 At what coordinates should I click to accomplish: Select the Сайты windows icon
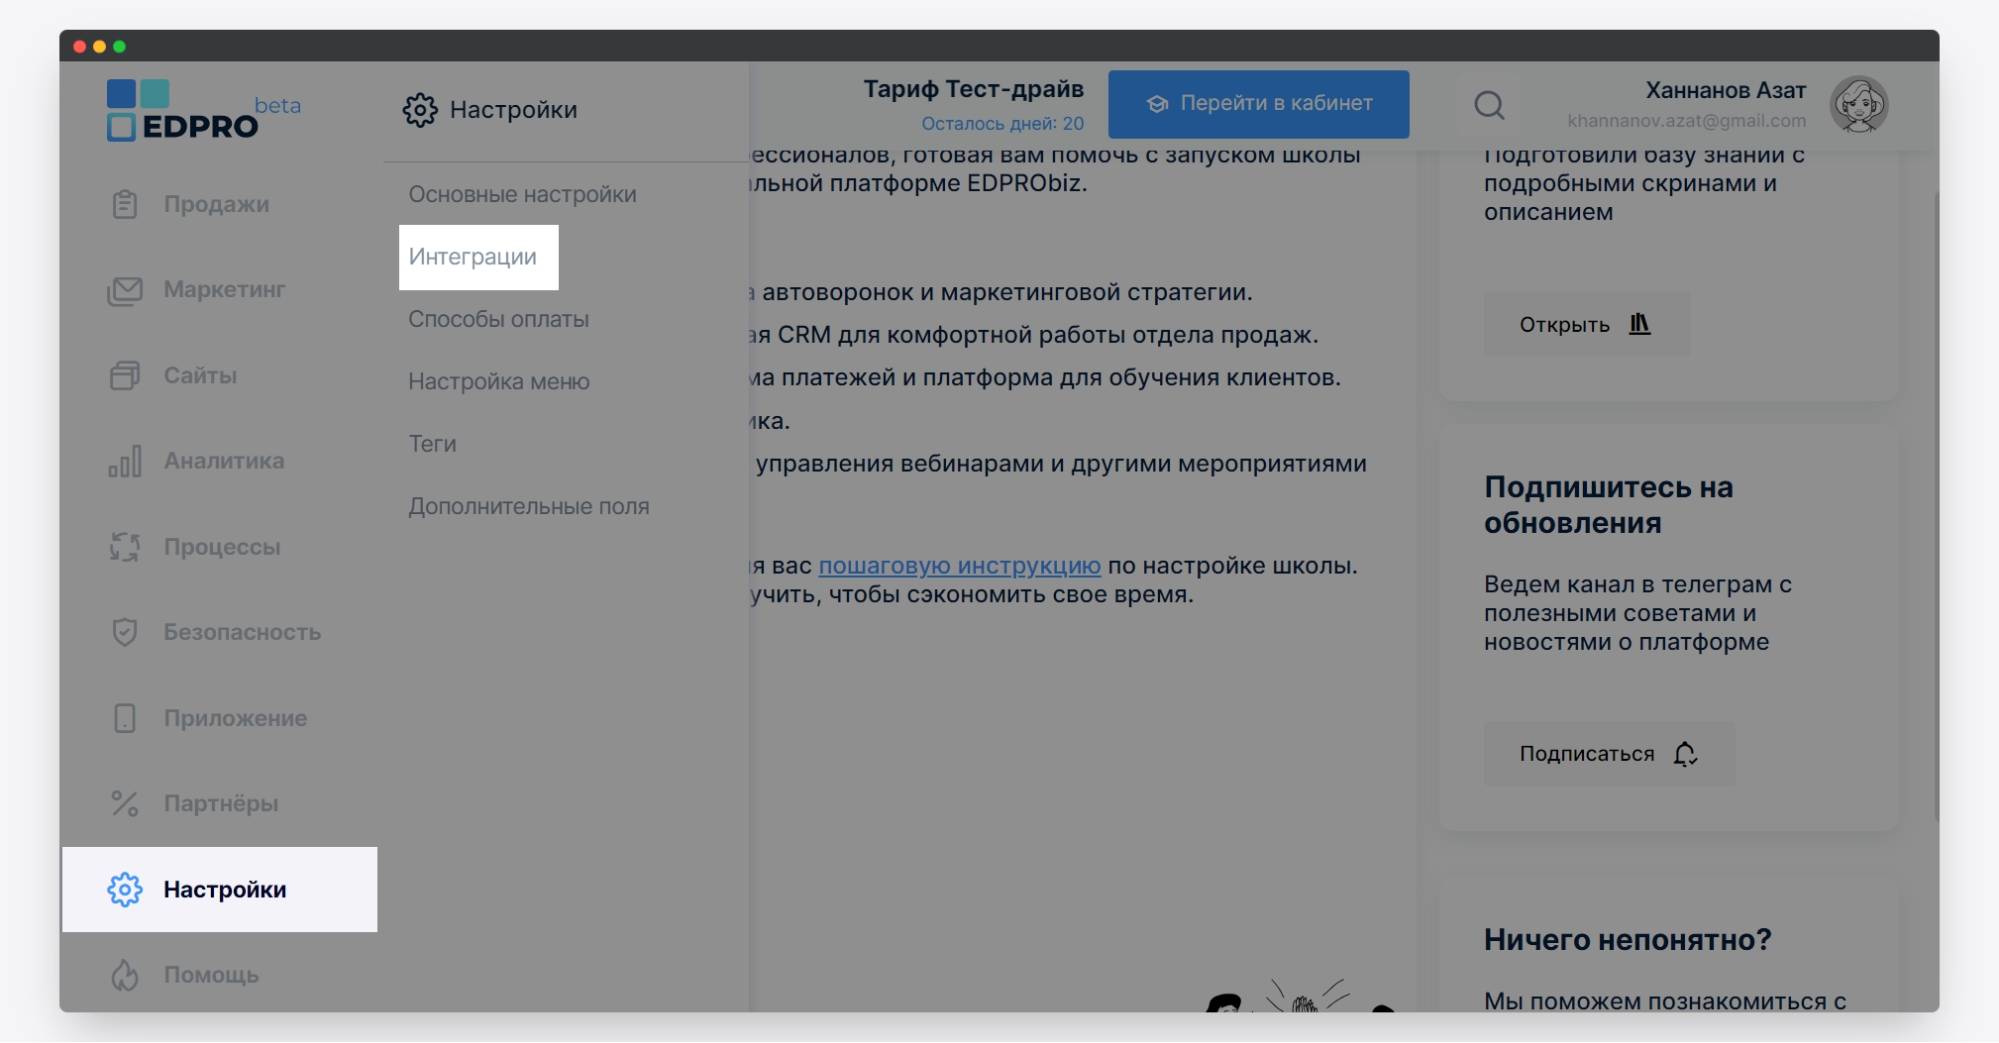(124, 376)
